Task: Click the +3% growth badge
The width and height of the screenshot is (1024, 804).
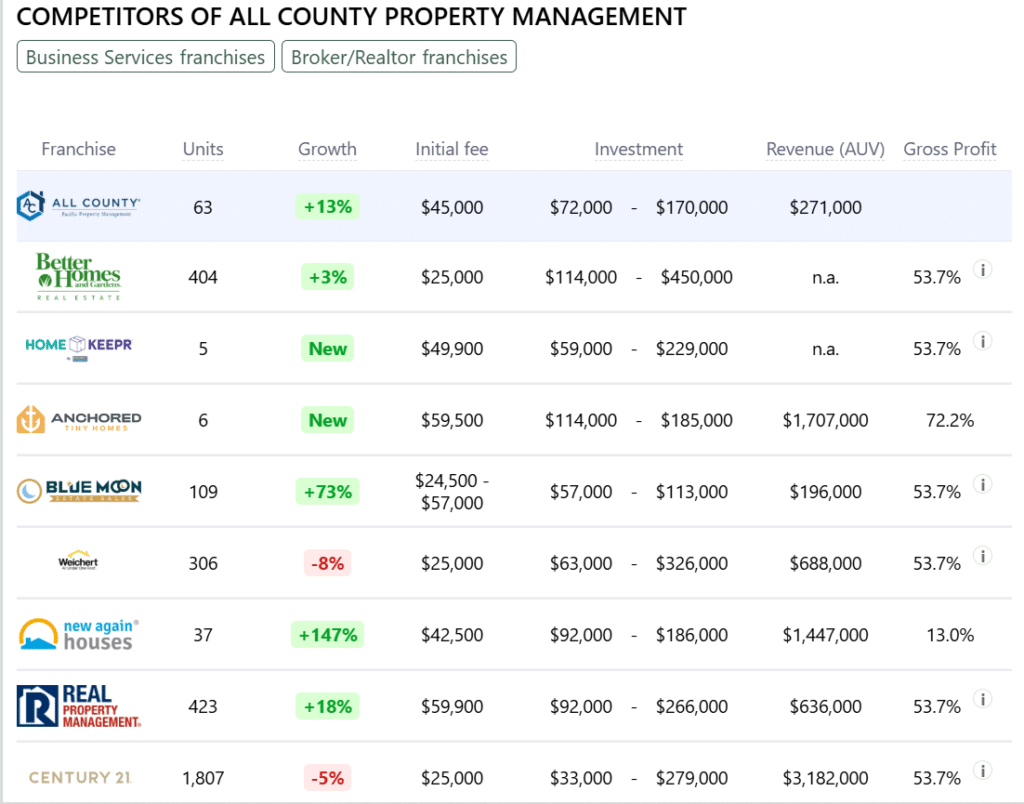Action: coord(327,277)
